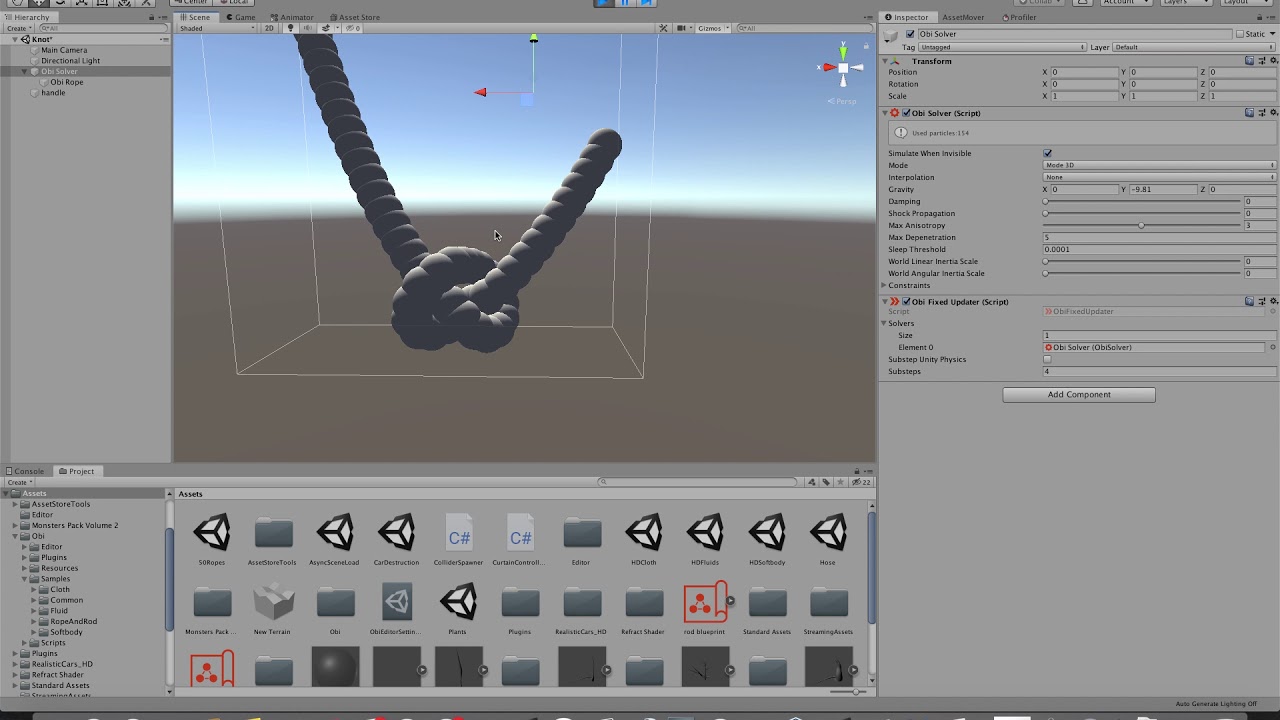Open the Project panel Create menu
The image size is (1280, 720).
(x=20, y=482)
